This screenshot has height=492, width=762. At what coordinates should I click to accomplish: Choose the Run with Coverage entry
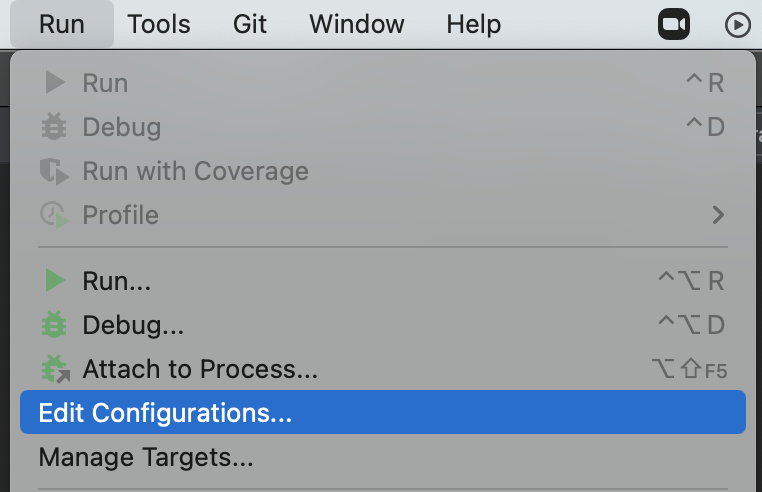[195, 171]
